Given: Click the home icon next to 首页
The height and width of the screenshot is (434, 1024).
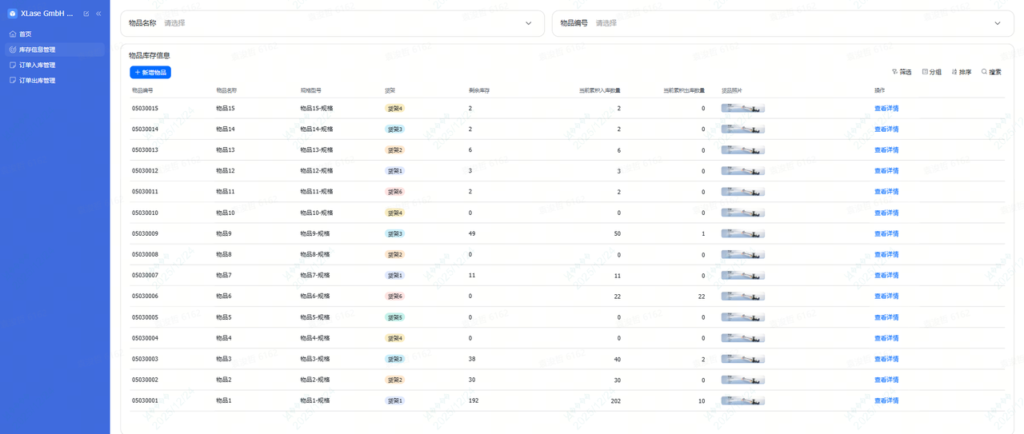Looking at the screenshot, I should (x=12, y=34).
